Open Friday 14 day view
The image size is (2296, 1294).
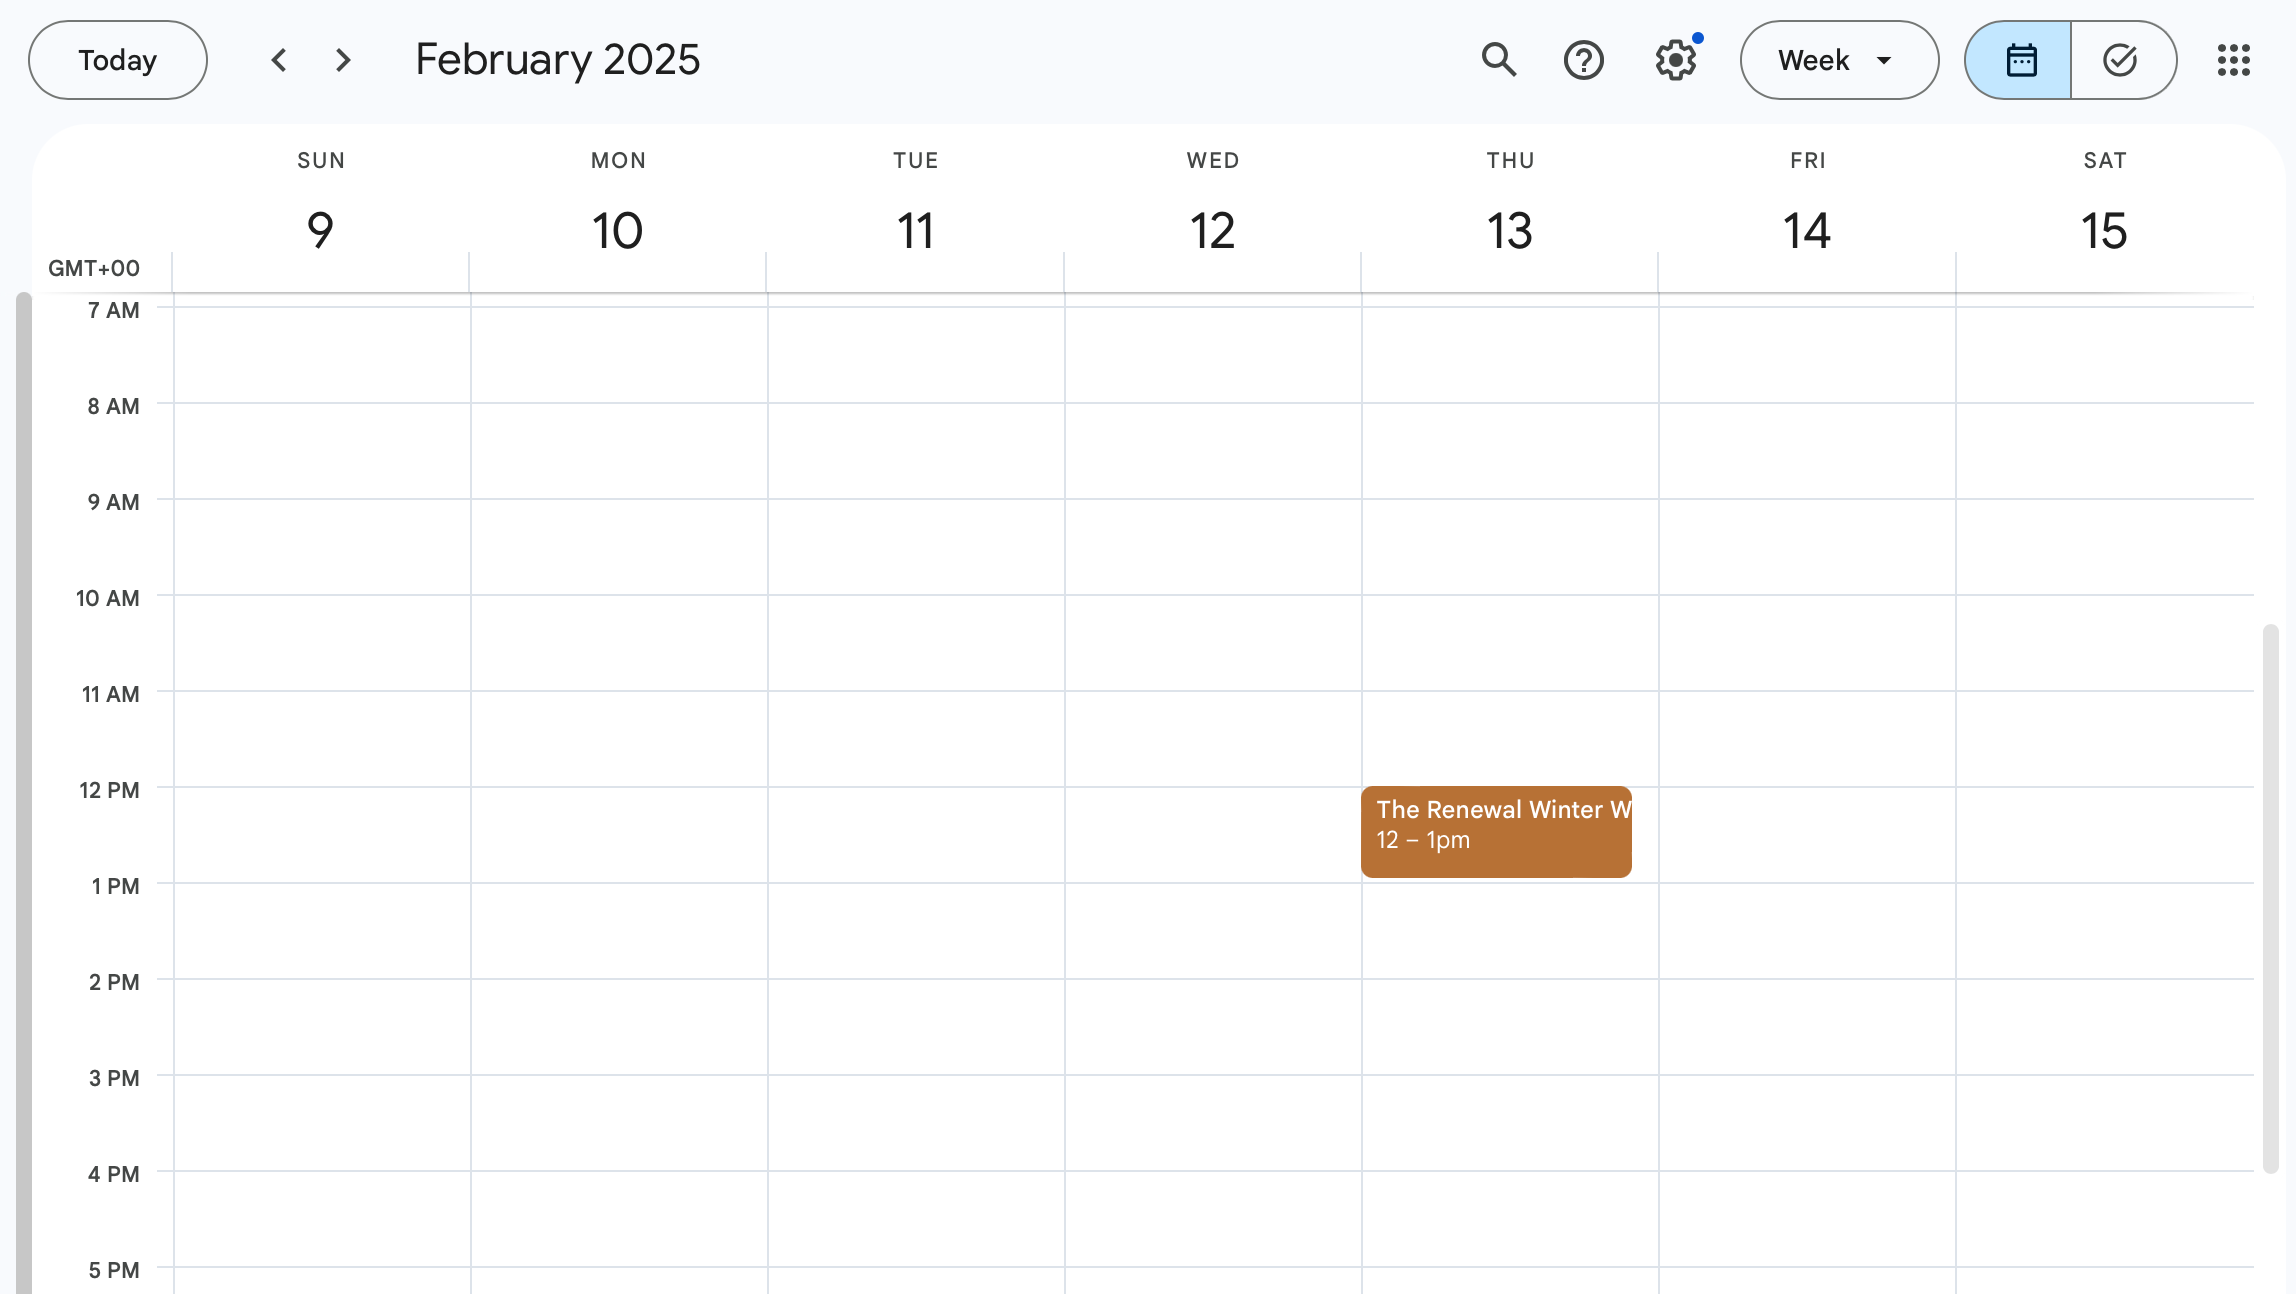(x=1806, y=230)
